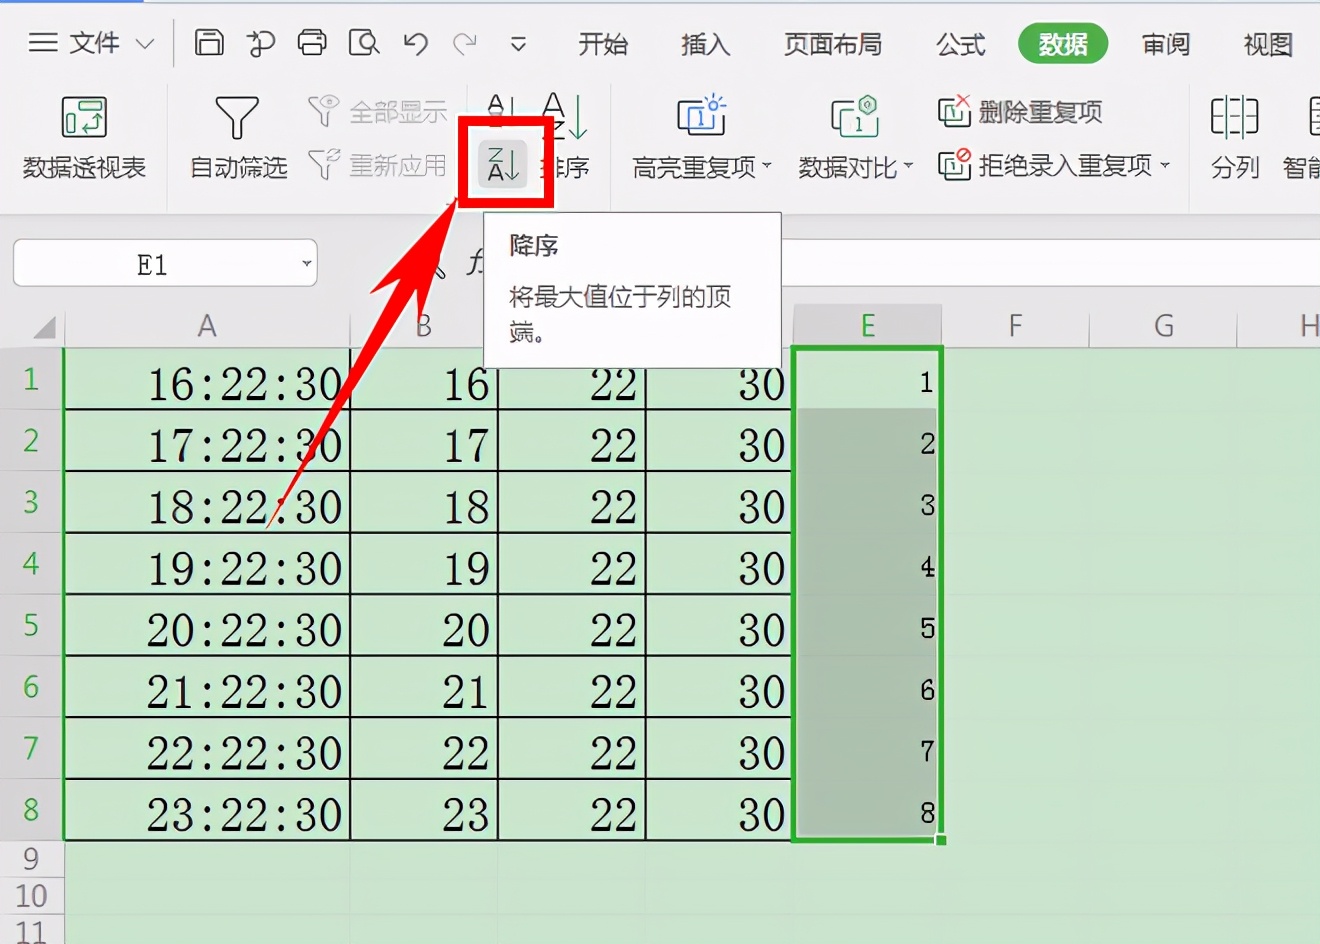This screenshot has width=1320, height=944.
Task: Click cell B2 with value 17
Action: (x=424, y=441)
